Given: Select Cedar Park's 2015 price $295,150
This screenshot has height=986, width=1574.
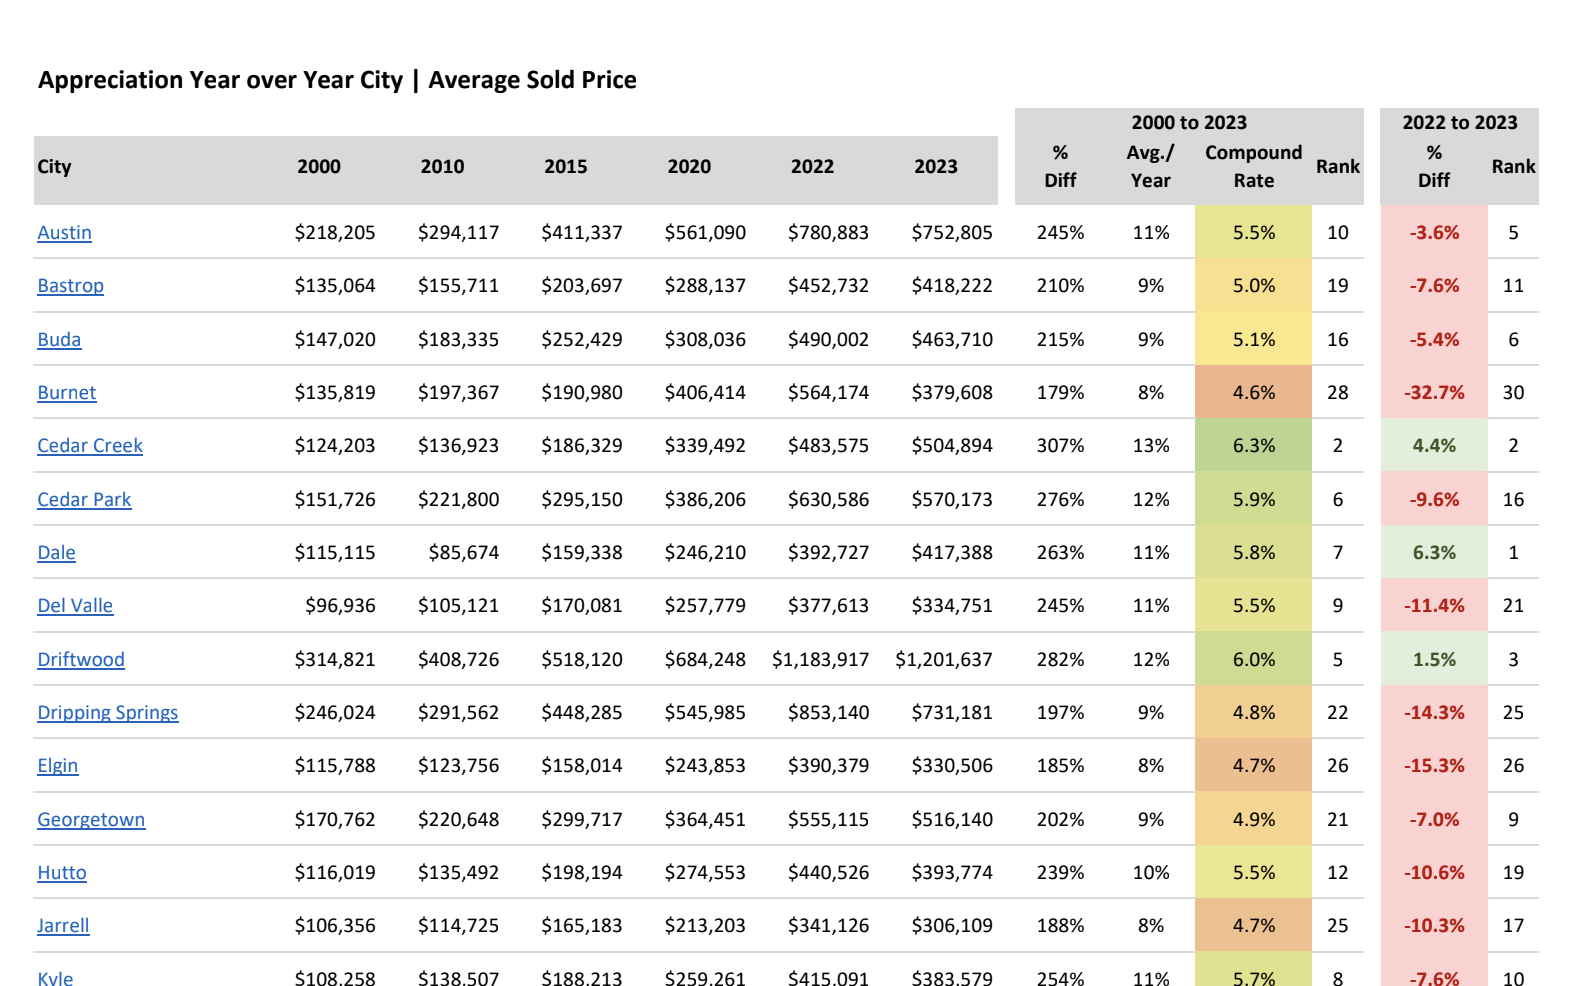Looking at the screenshot, I should (x=582, y=500).
